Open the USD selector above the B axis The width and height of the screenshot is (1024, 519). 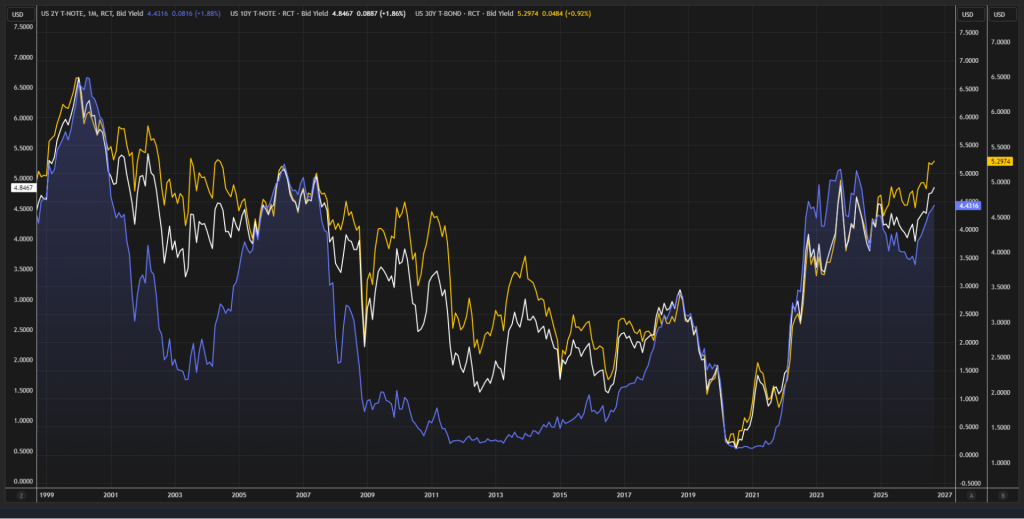pyautogui.click(x=1000, y=14)
